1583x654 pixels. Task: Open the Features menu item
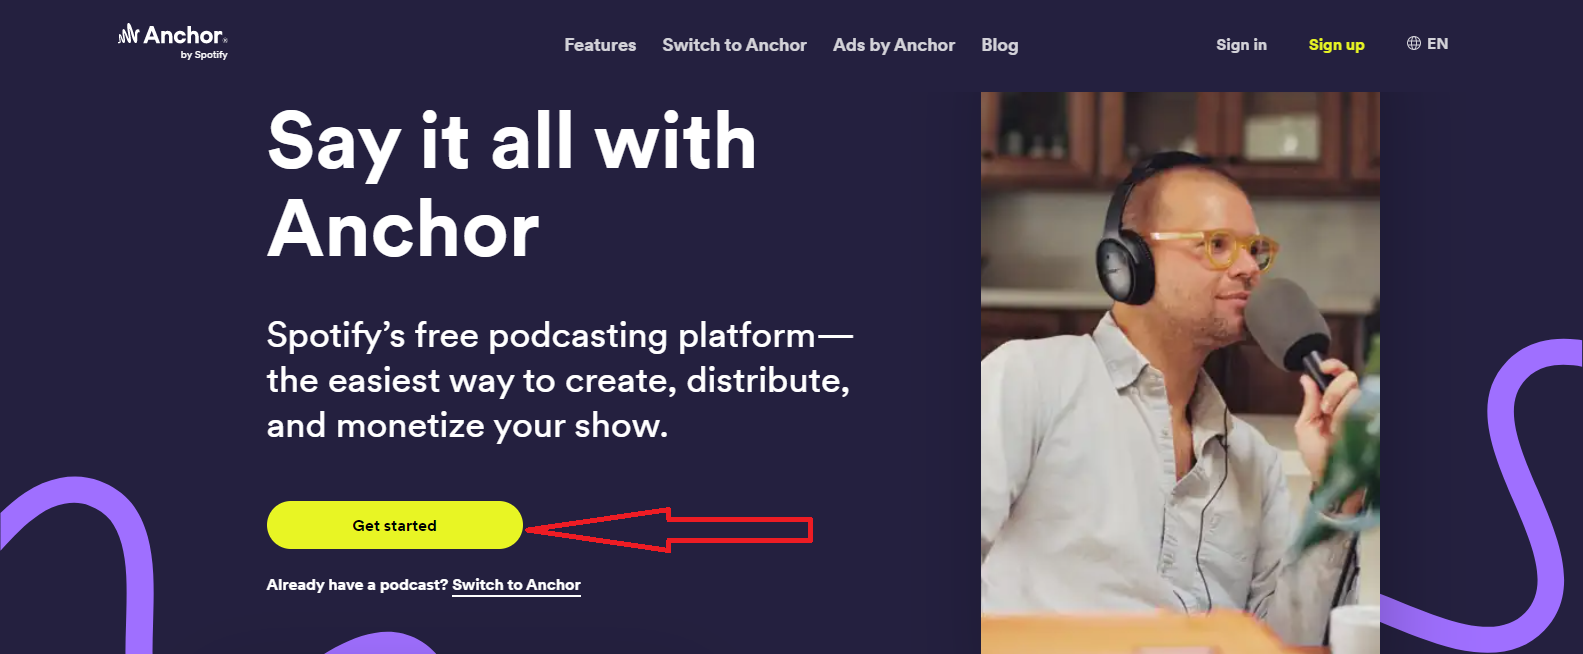(600, 45)
